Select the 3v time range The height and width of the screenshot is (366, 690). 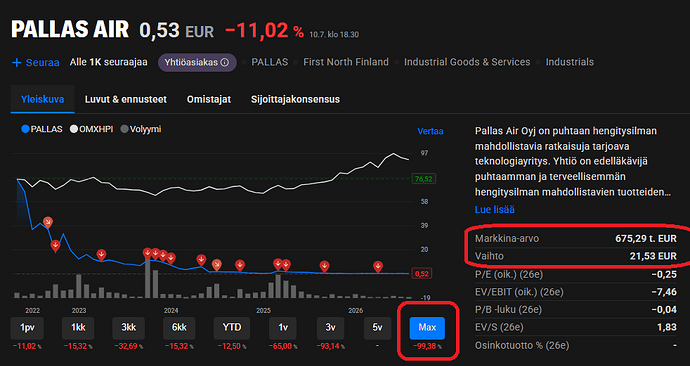click(x=330, y=328)
